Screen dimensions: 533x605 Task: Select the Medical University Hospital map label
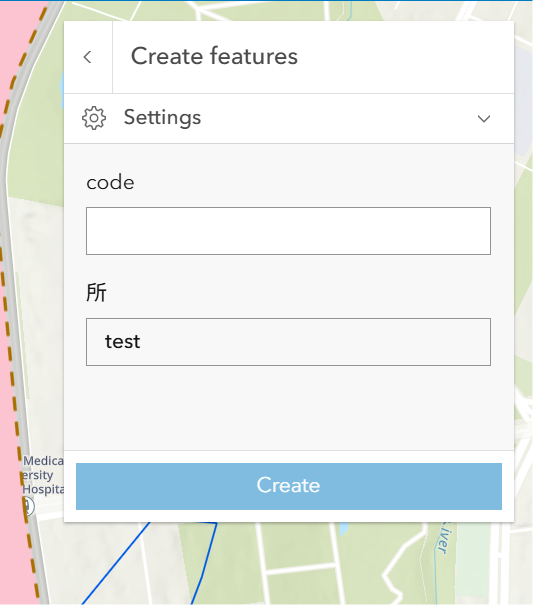tap(42, 475)
